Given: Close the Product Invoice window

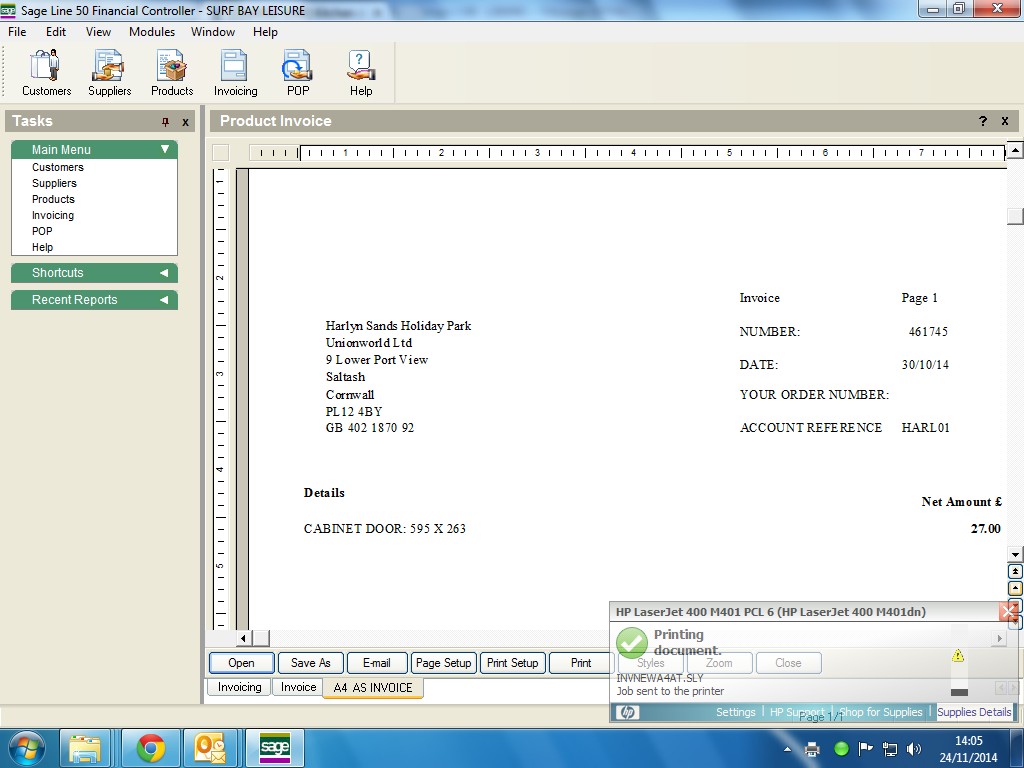Looking at the screenshot, I should tap(1005, 121).
